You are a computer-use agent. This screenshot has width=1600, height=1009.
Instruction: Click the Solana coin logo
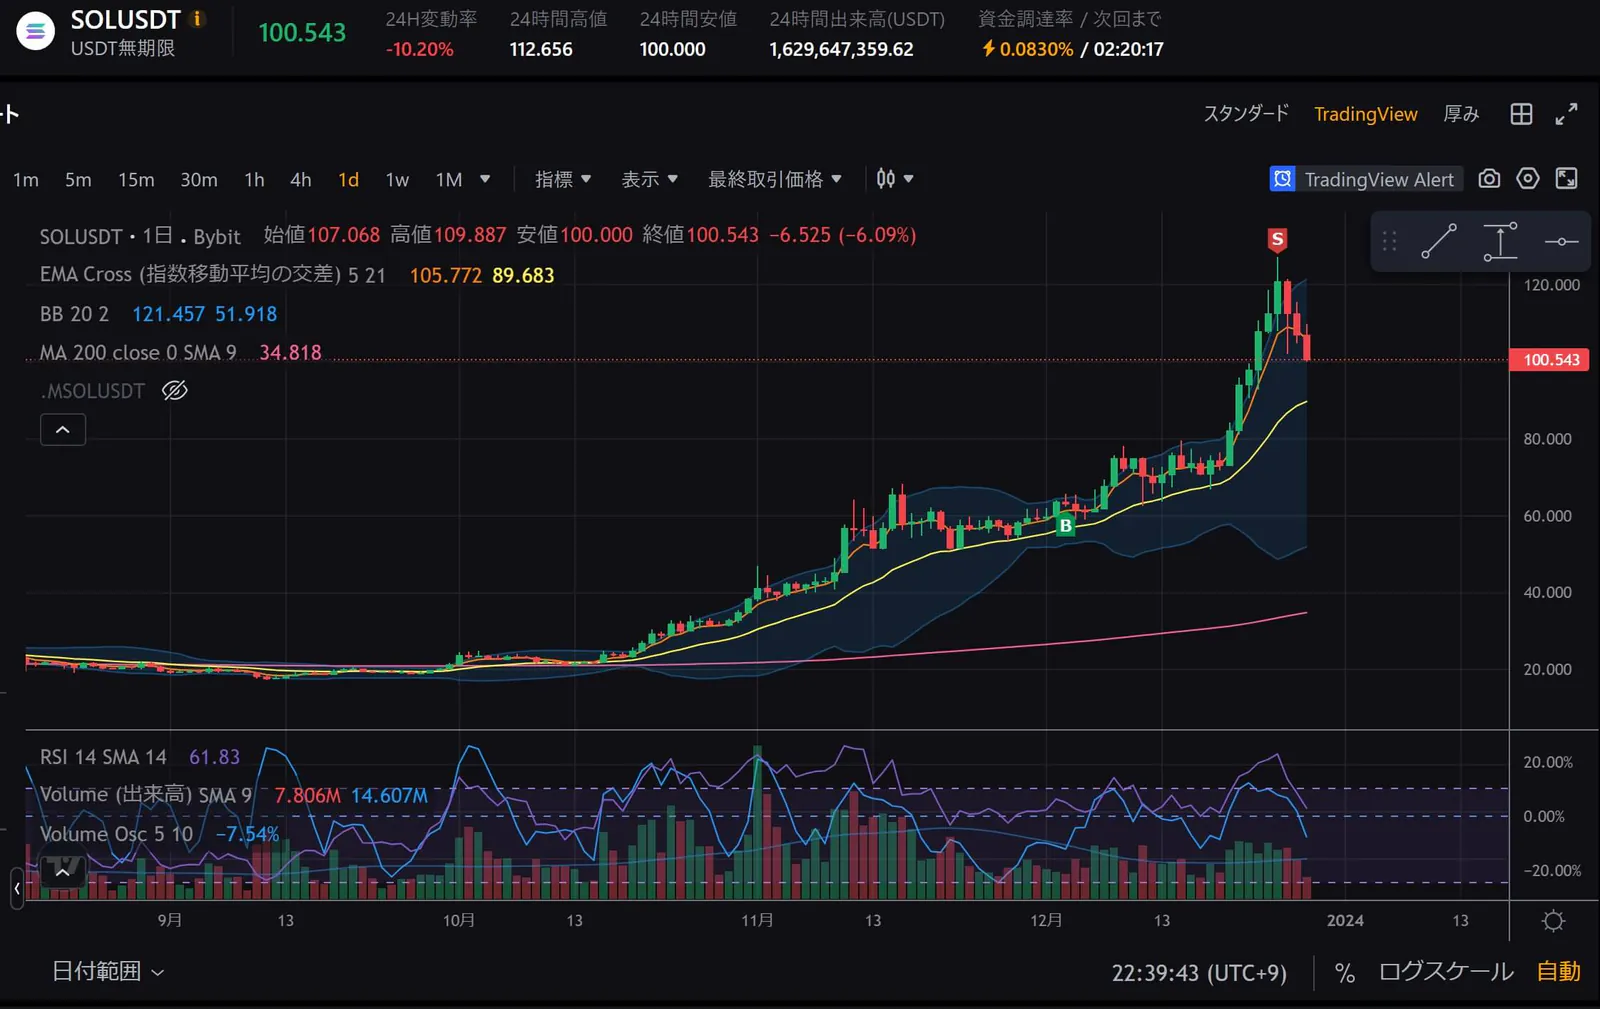tap(35, 31)
